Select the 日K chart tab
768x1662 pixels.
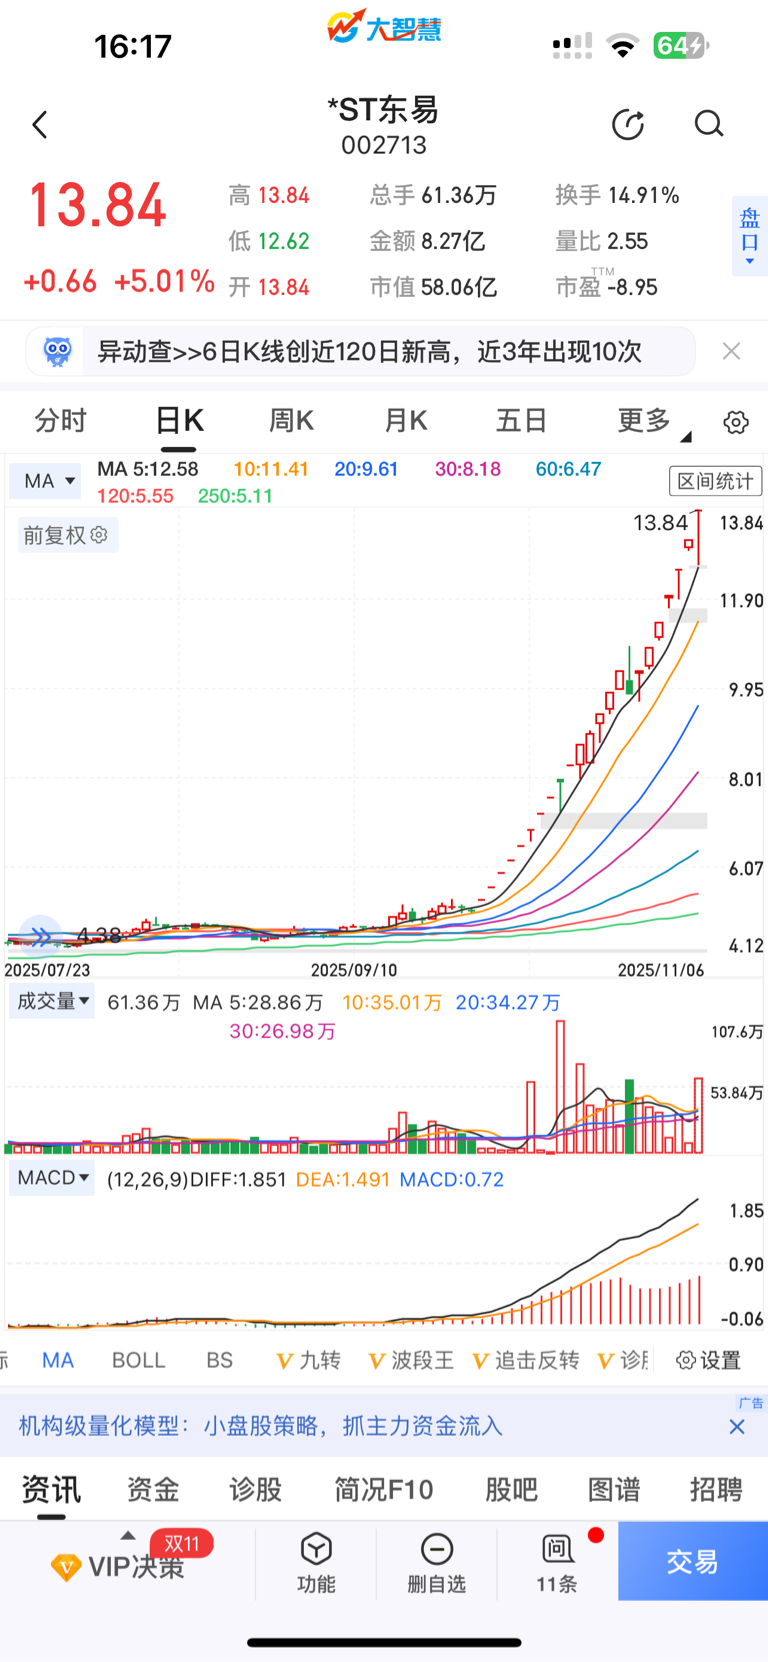pyautogui.click(x=180, y=421)
